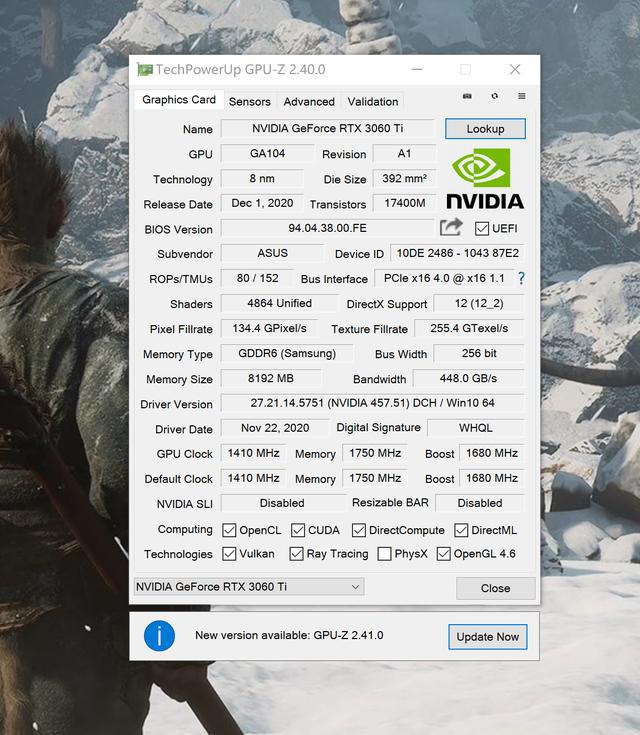640x735 pixels.
Task: Open the GPU selection dropdown
Action: tap(249, 587)
